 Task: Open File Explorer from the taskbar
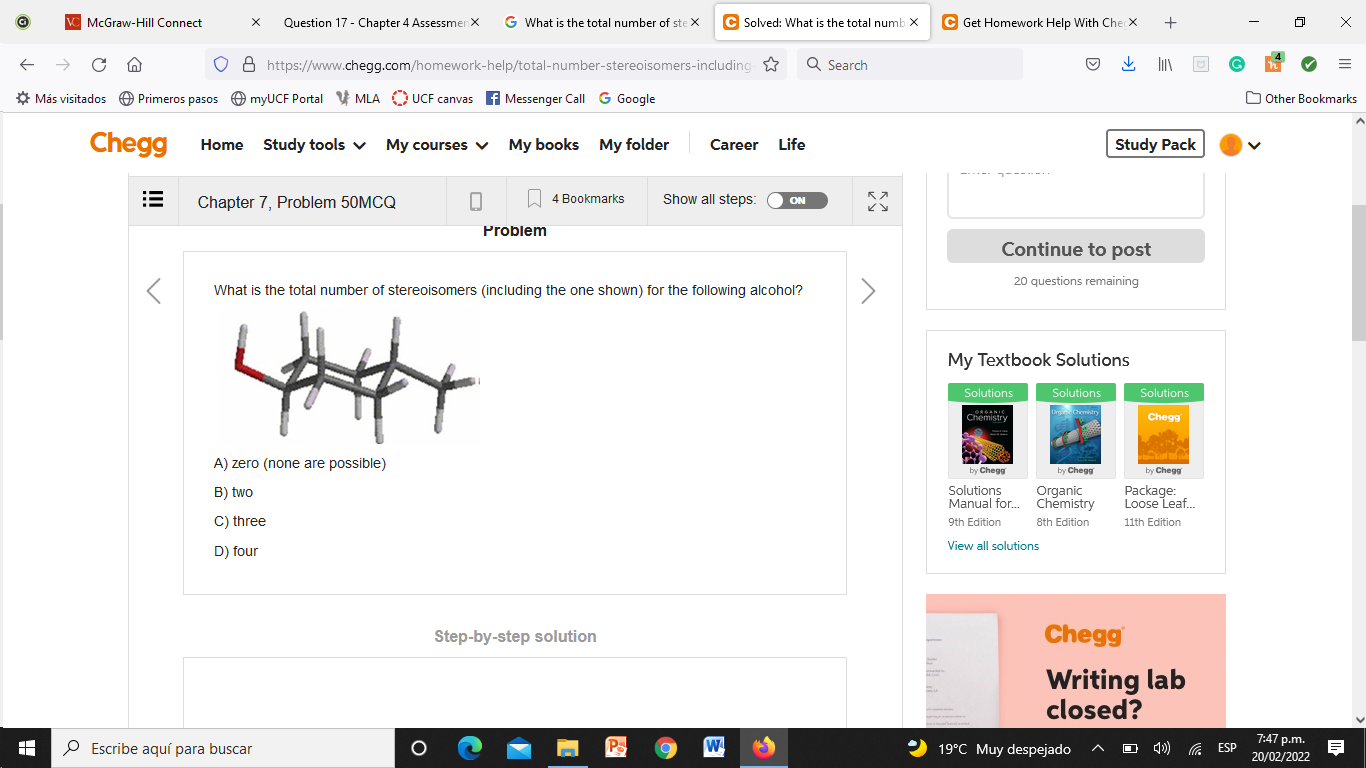point(567,748)
